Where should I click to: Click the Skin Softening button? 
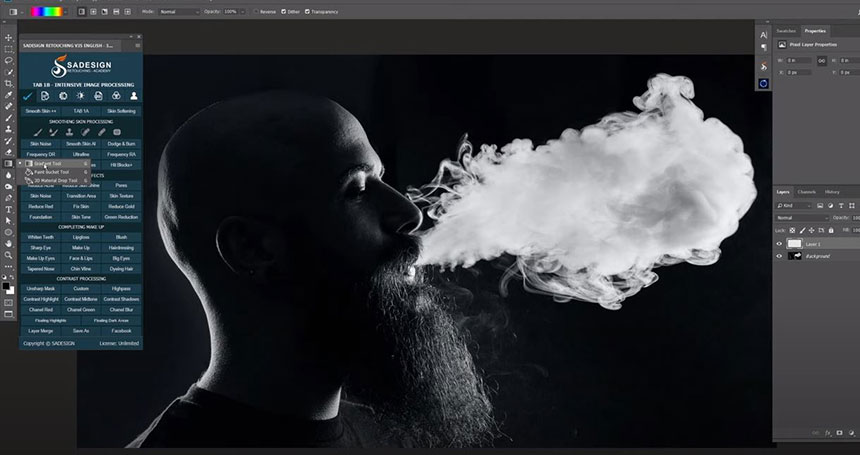coord(121,111)
